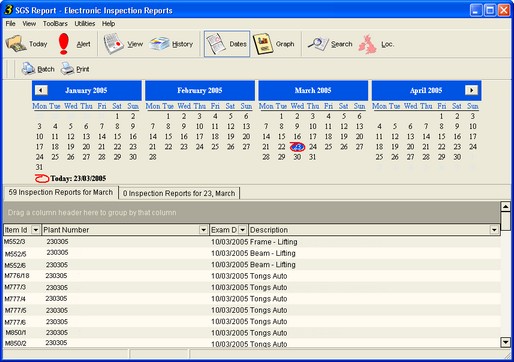This screenshot has width=514, height=362.
Task: Click the Print printer icon
Action: tap(67, 69)
